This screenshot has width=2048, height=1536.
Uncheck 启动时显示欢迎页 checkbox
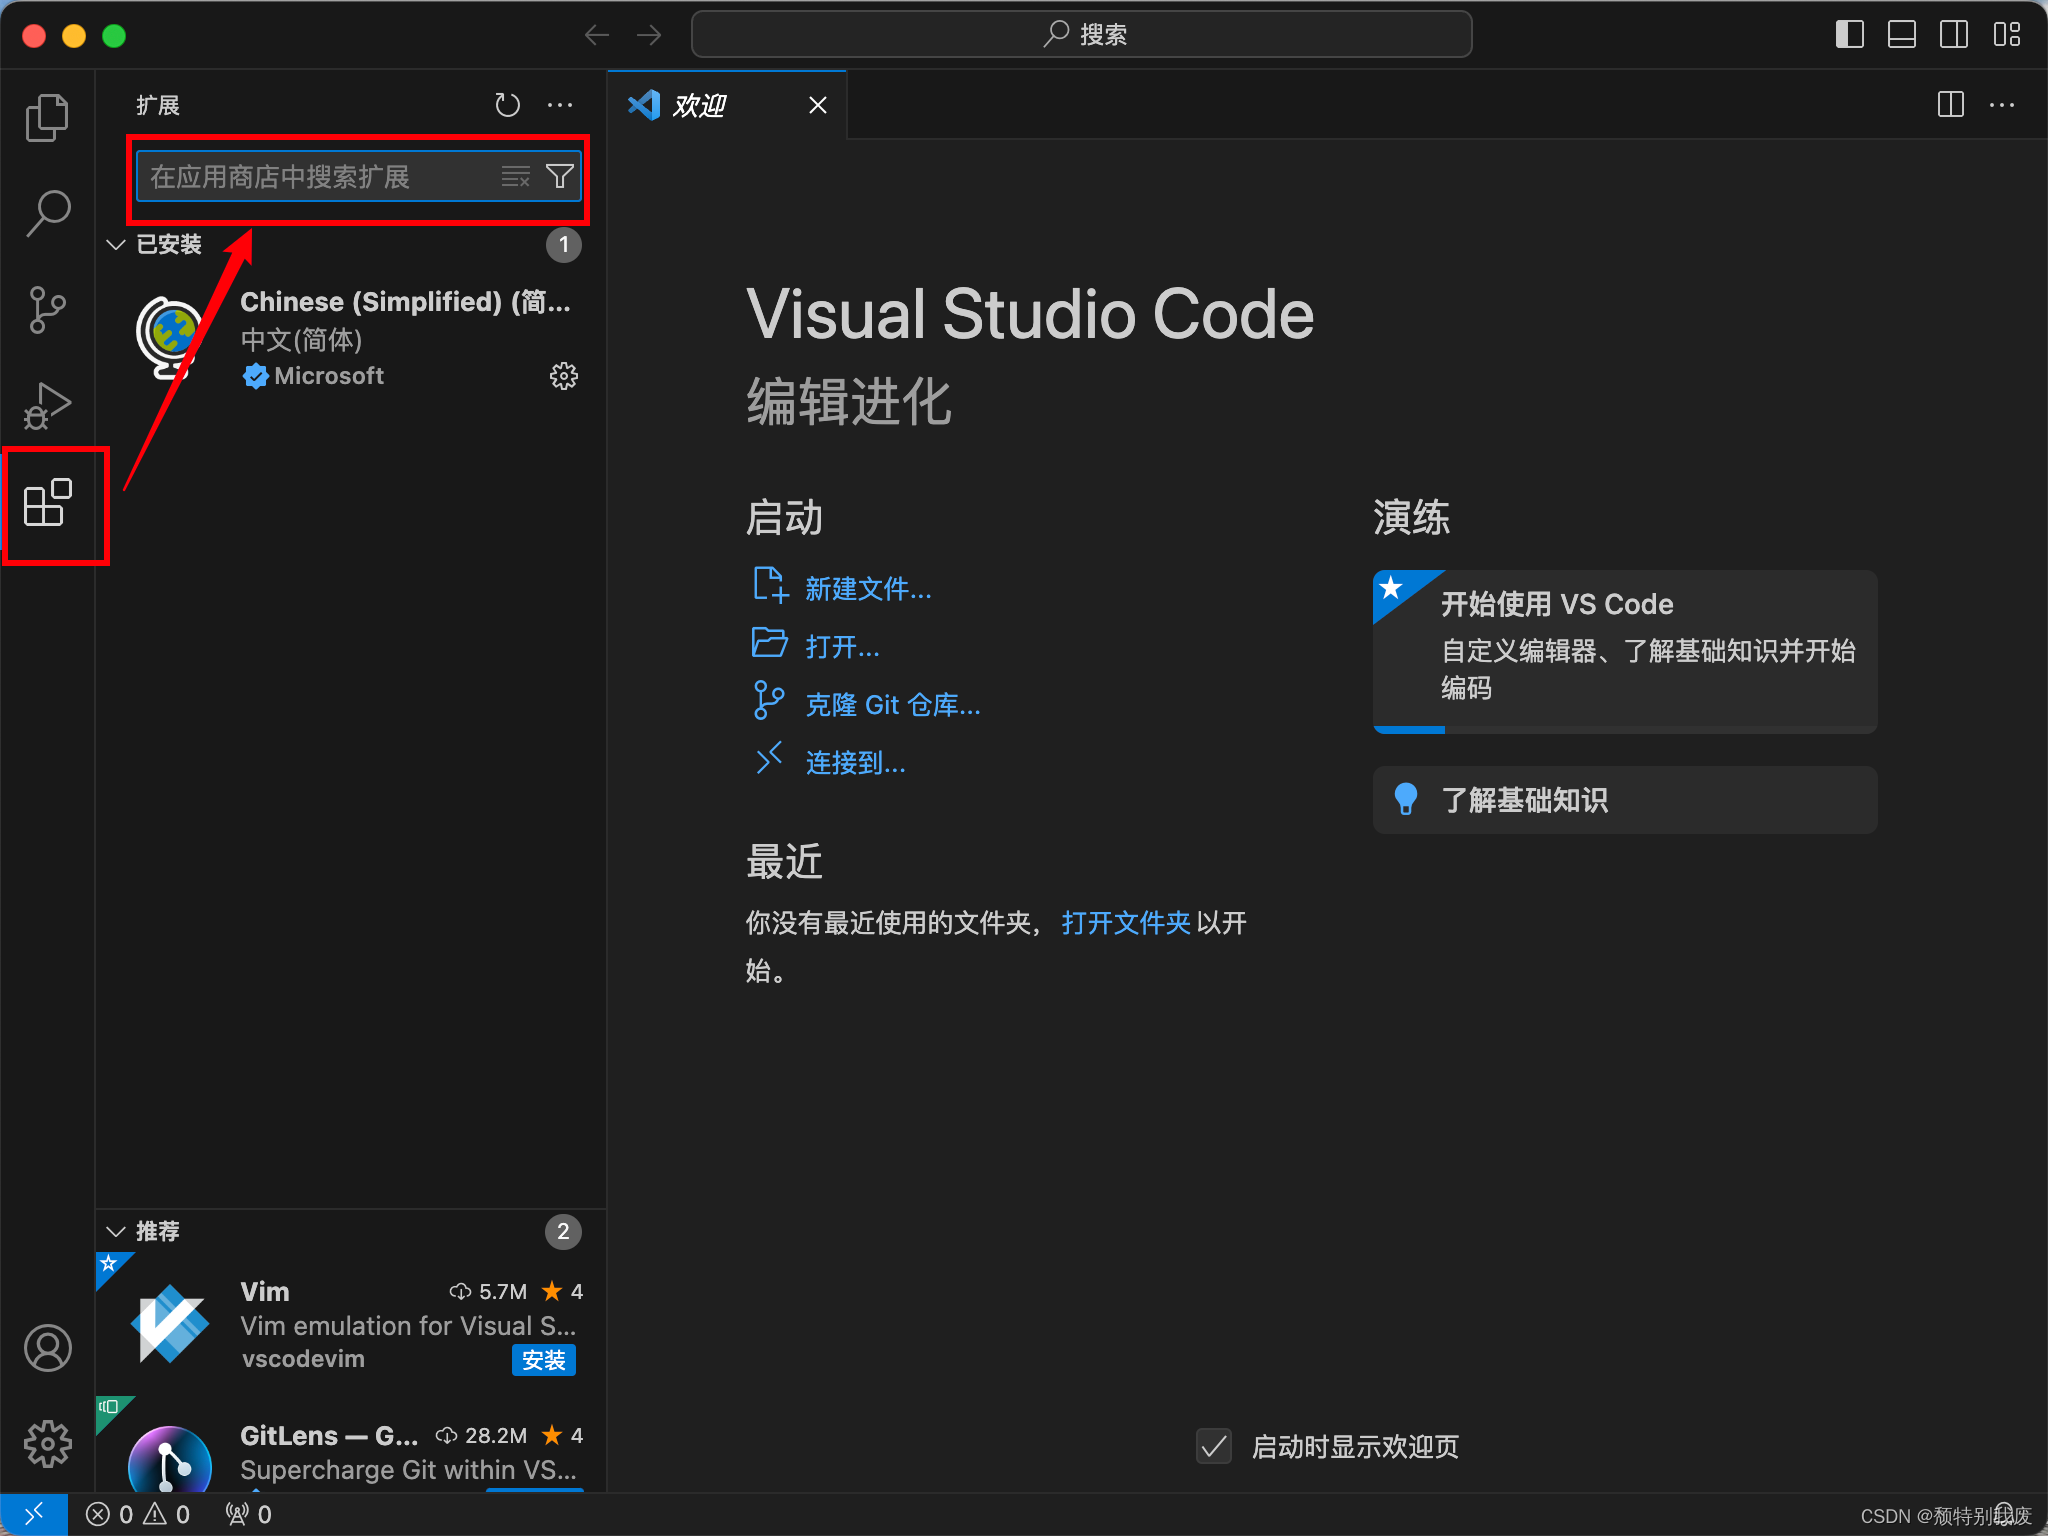(x=1214, y=1446)
